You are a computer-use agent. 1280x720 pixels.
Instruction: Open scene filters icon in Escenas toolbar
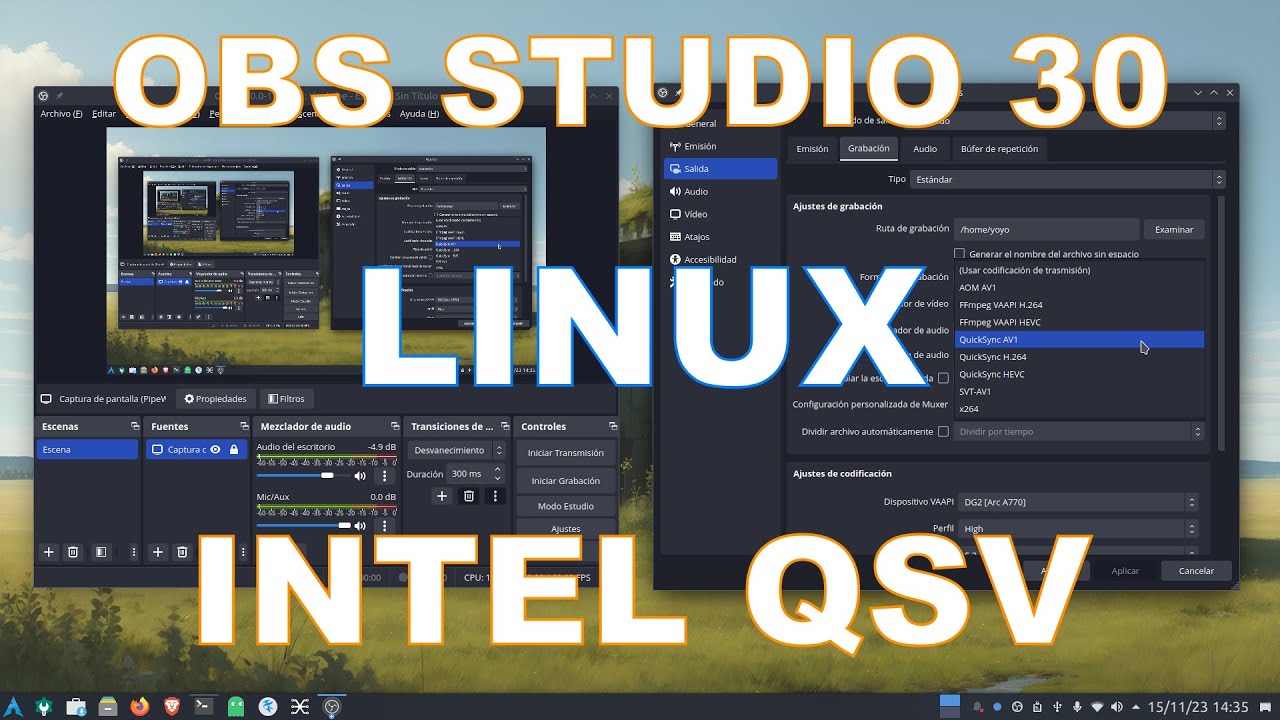(x=101, y=552)
